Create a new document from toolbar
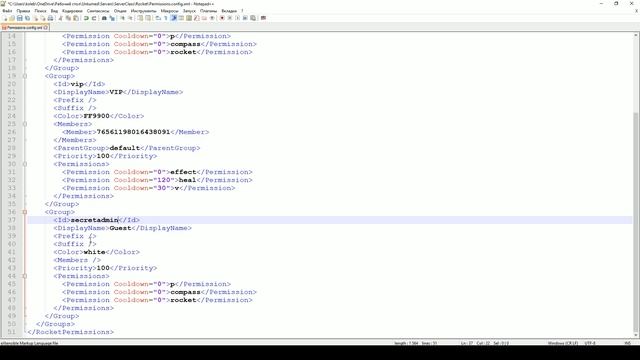The width and height of the screenshot is (640, 360). tap(4, 18)
